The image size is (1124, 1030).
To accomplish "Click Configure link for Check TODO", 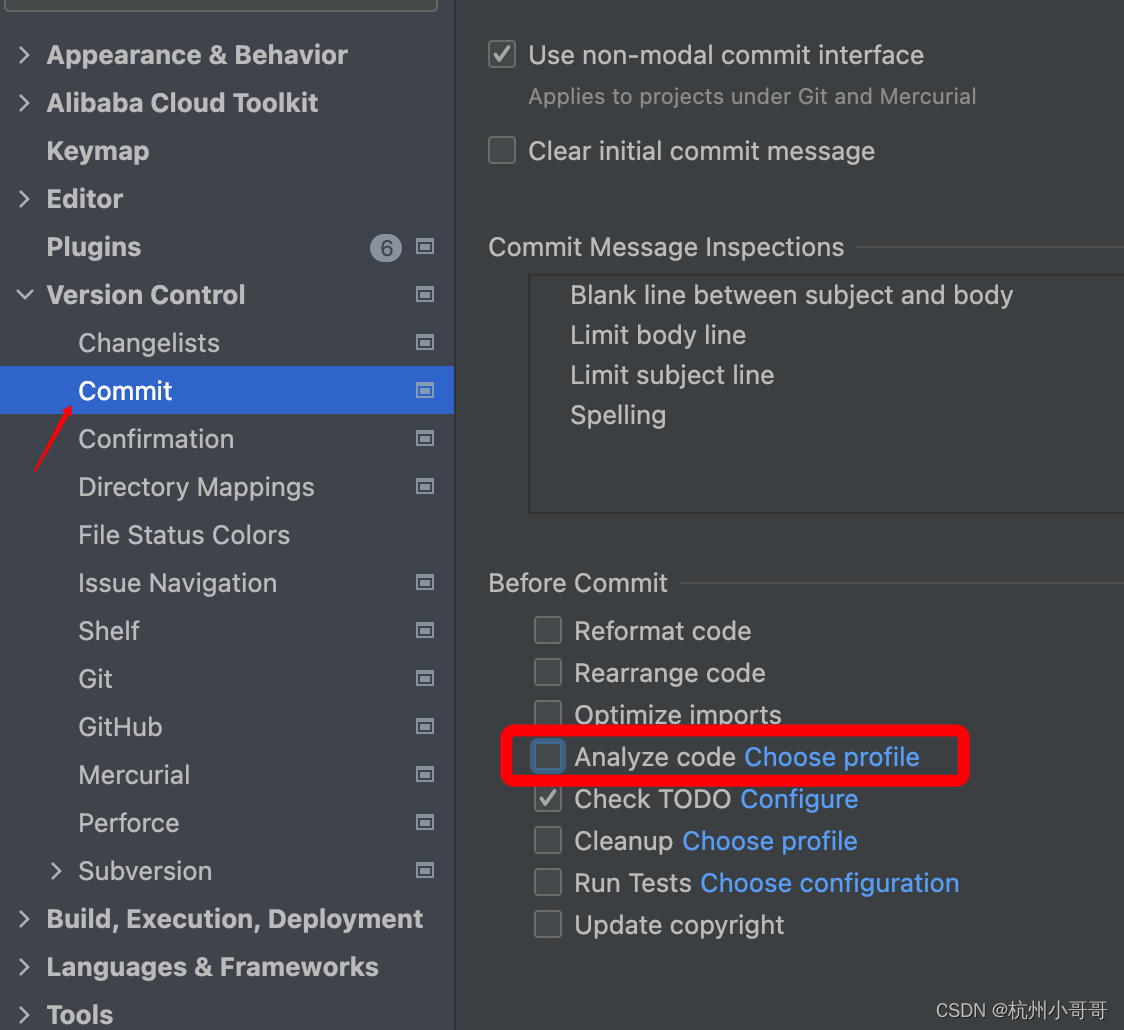I will pyautogui.click(x=799, y=798).
